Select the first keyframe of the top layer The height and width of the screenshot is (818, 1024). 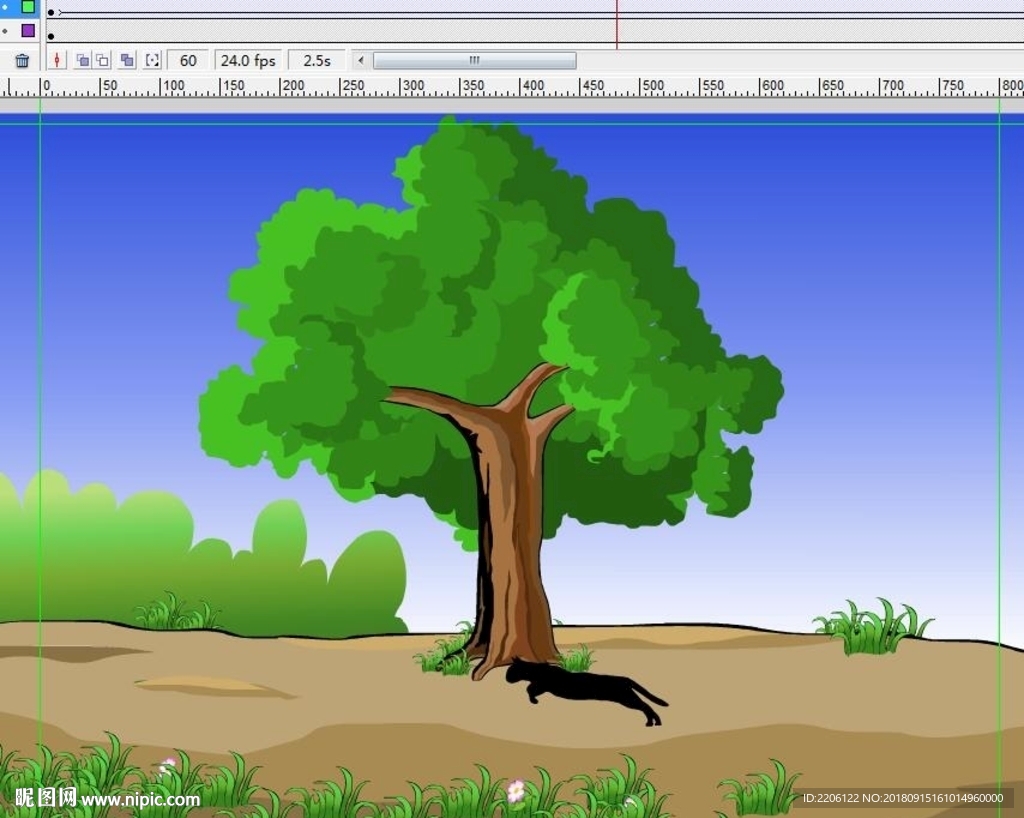pos(51,12)
